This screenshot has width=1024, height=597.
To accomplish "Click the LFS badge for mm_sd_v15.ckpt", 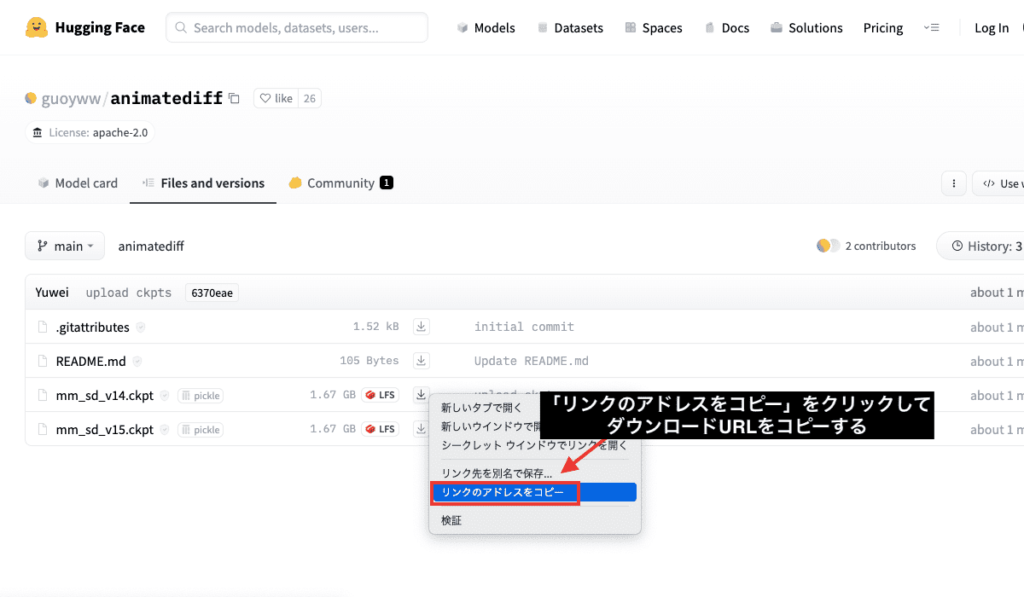I will click(380, 428).
